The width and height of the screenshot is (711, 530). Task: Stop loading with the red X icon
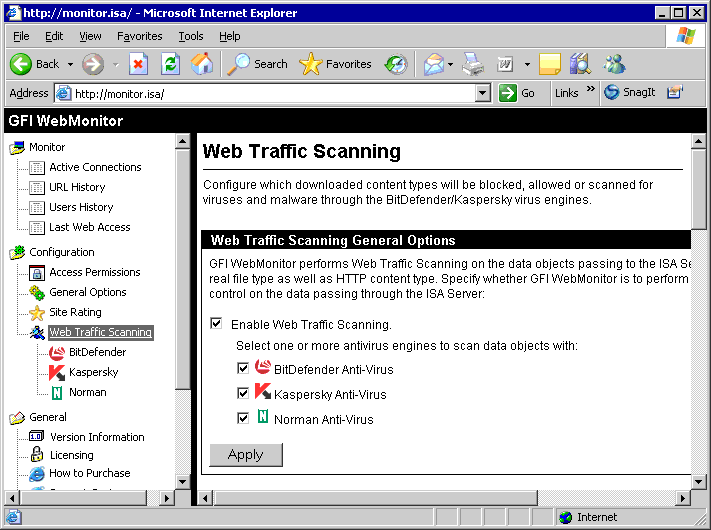[x=138, y=64]
